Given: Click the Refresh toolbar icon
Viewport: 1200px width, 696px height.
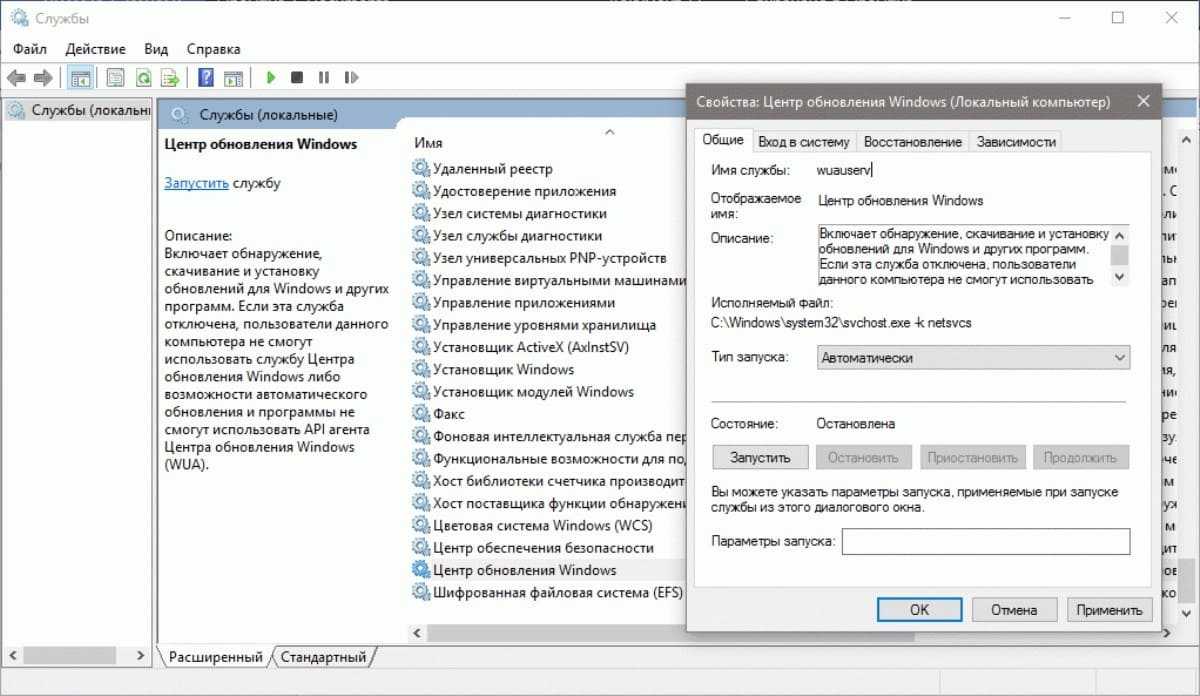Looking at the screenshot, I should click(144, 77).
